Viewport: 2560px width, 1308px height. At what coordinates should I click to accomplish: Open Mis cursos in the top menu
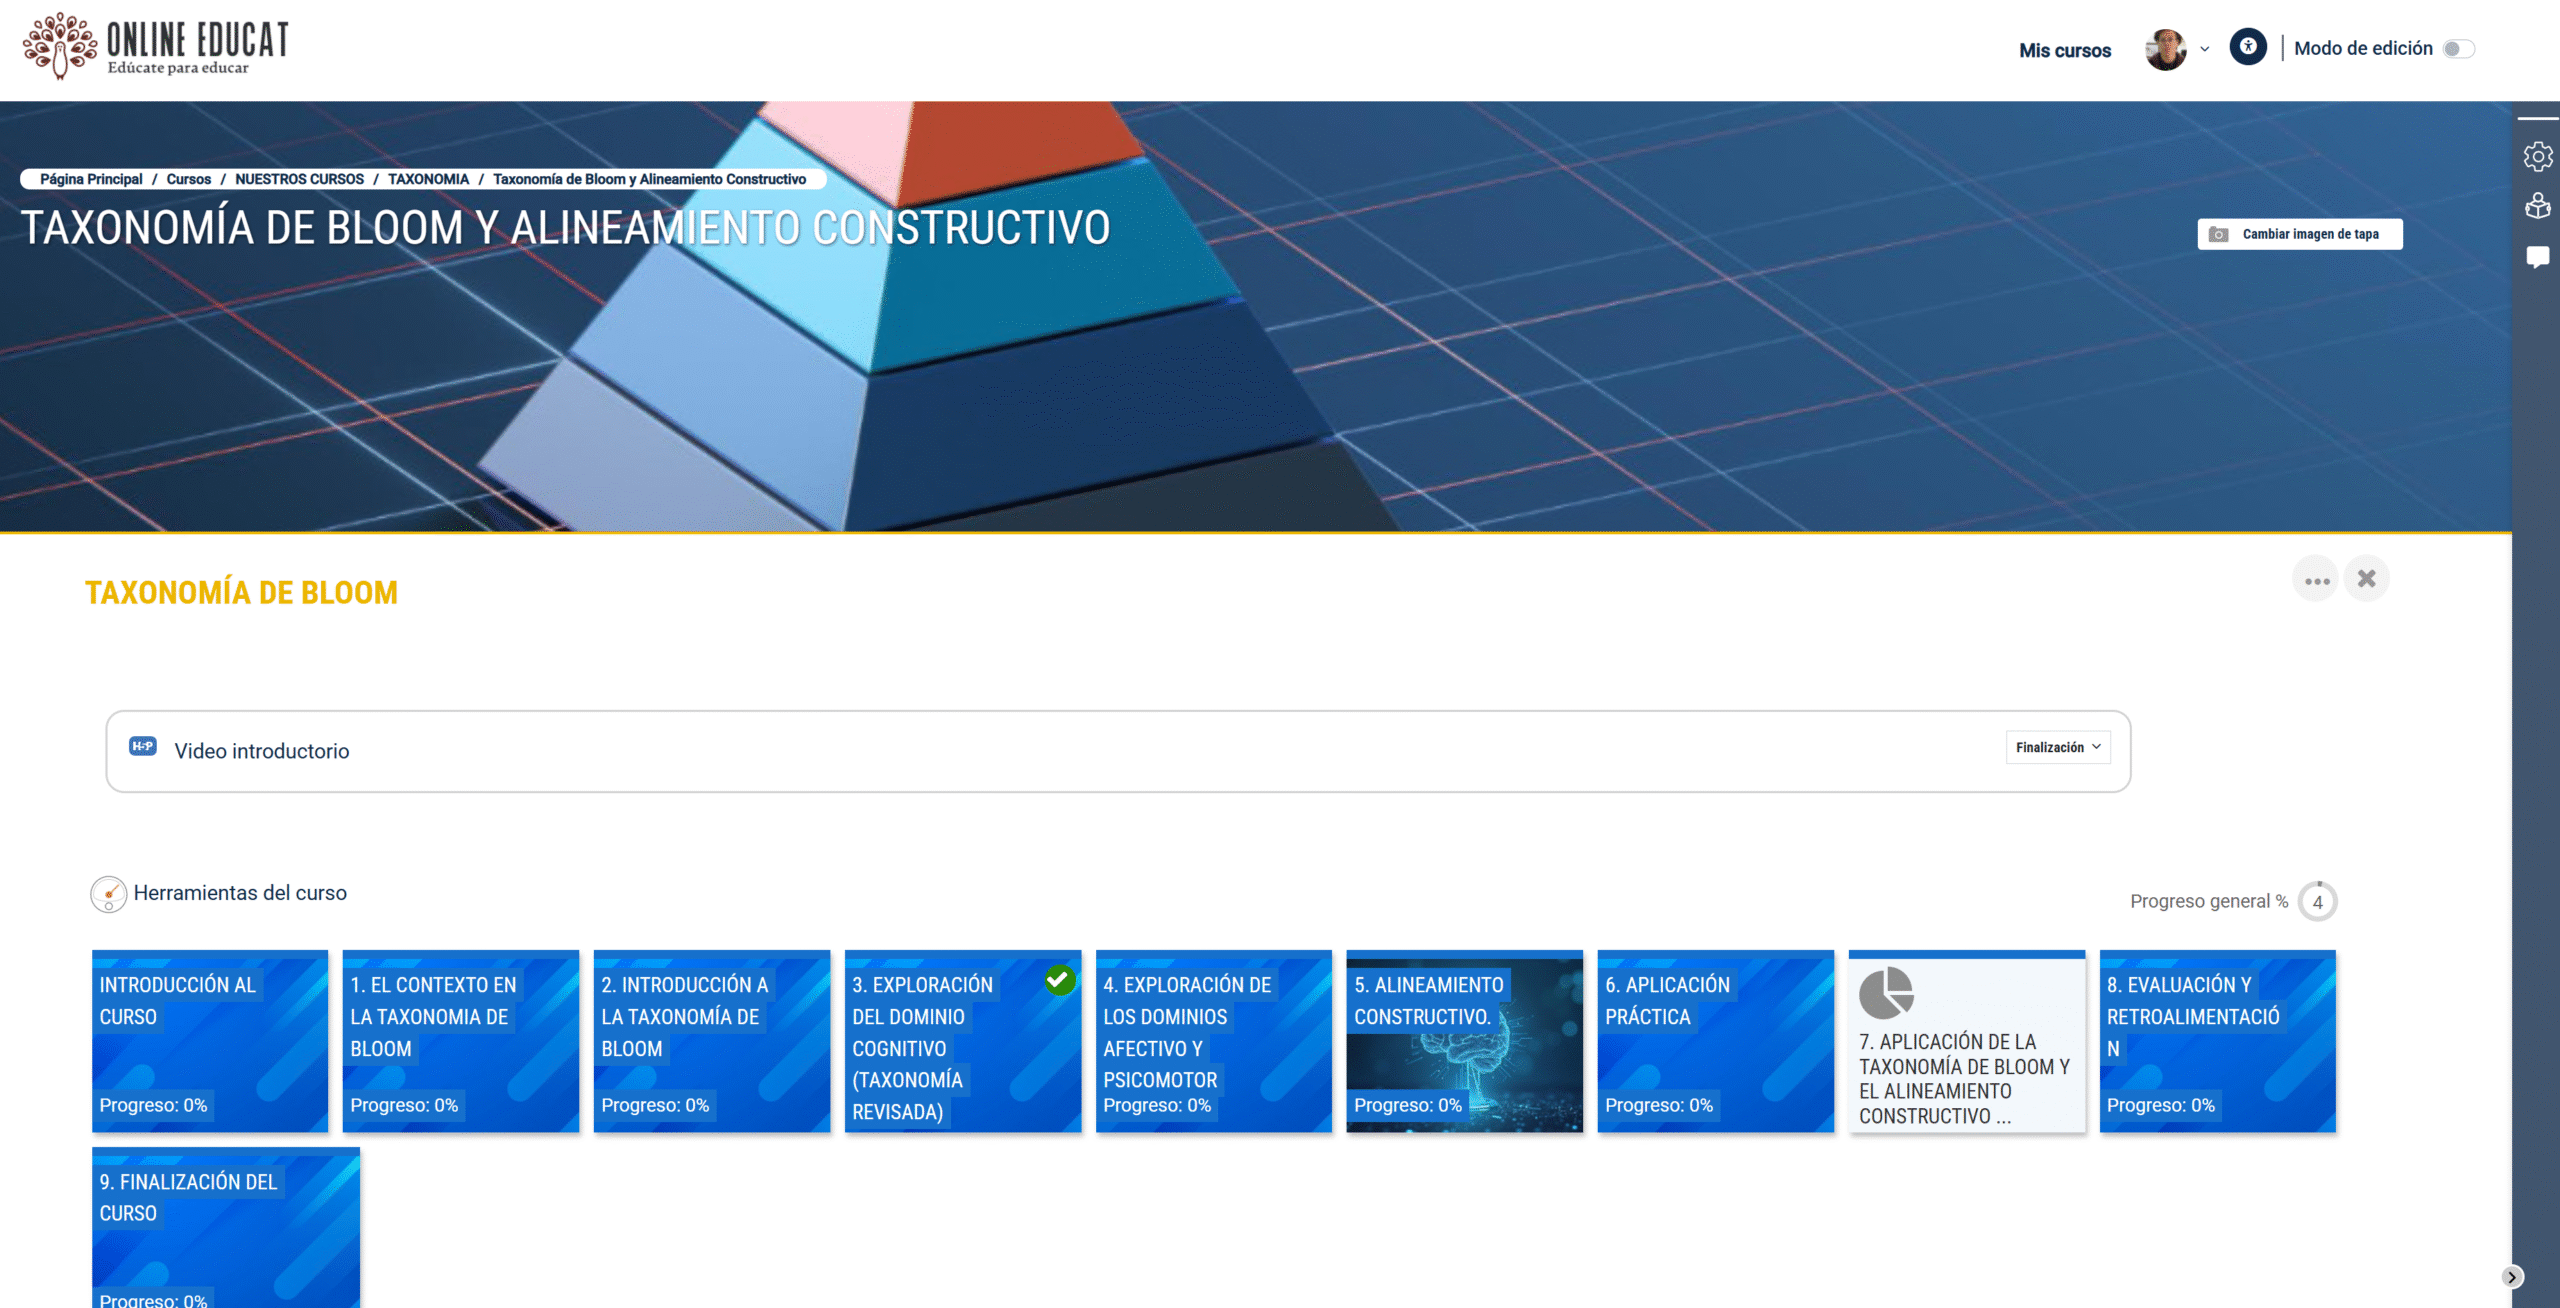tap(2063, 50)
